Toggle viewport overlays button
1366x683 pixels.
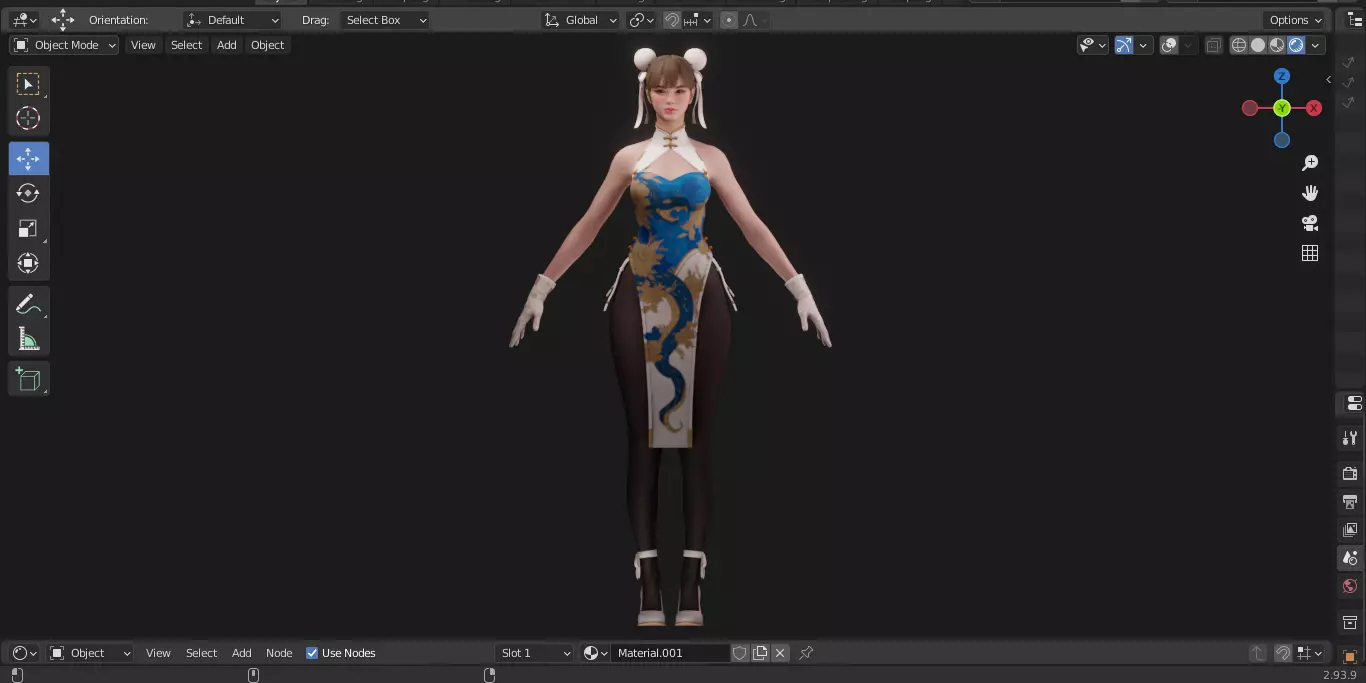click(1169, 45)
